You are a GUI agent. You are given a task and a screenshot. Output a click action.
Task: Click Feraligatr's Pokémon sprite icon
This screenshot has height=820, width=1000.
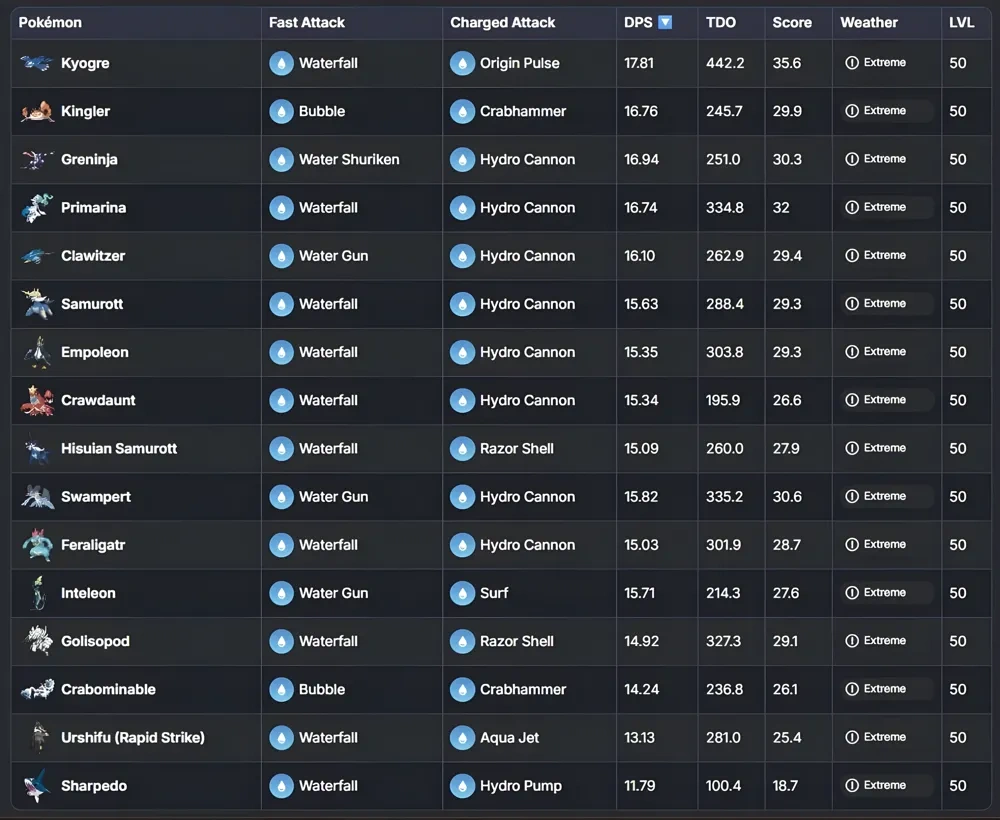tap(36, 545)
